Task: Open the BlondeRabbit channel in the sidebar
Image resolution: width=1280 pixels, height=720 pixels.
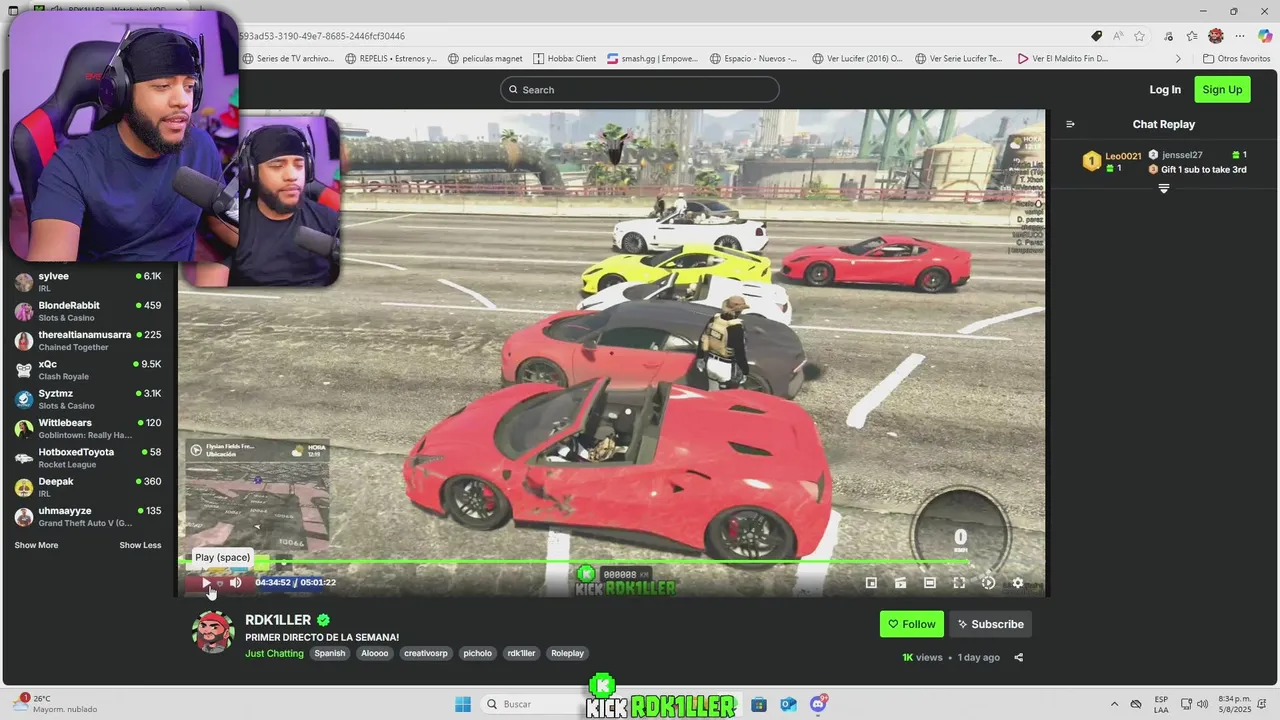Action: coord(88,311)
